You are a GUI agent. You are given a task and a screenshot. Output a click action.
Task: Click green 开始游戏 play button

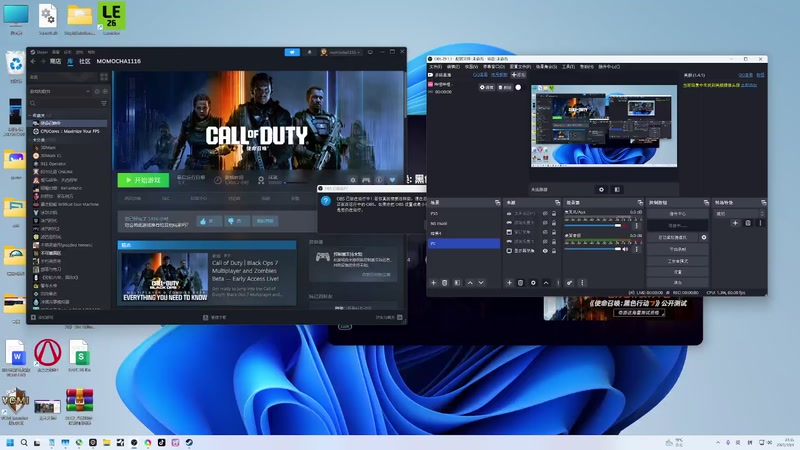(x=143, y=180)
